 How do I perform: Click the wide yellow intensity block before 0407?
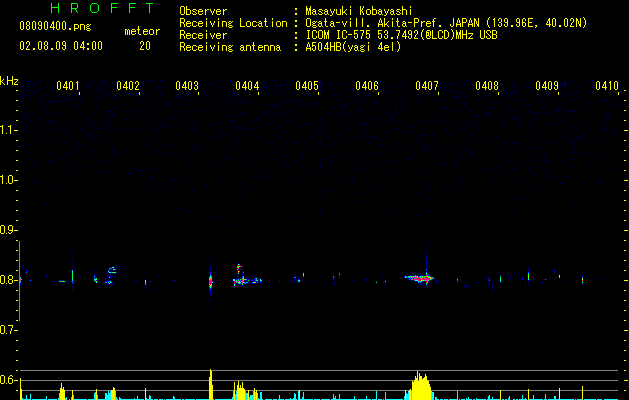(x=421, y=386)
